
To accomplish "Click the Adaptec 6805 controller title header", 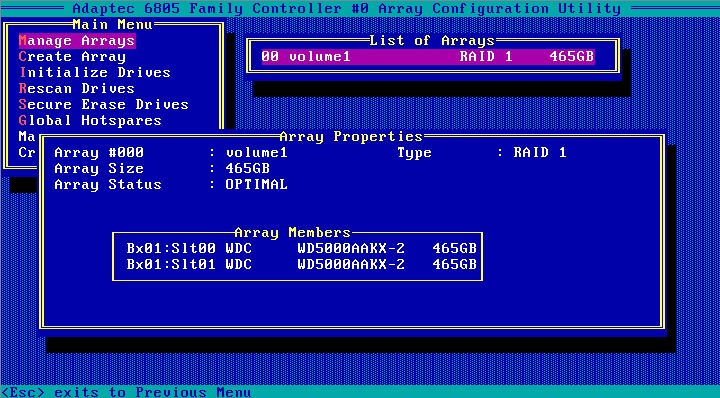I will tap(347, 9).
